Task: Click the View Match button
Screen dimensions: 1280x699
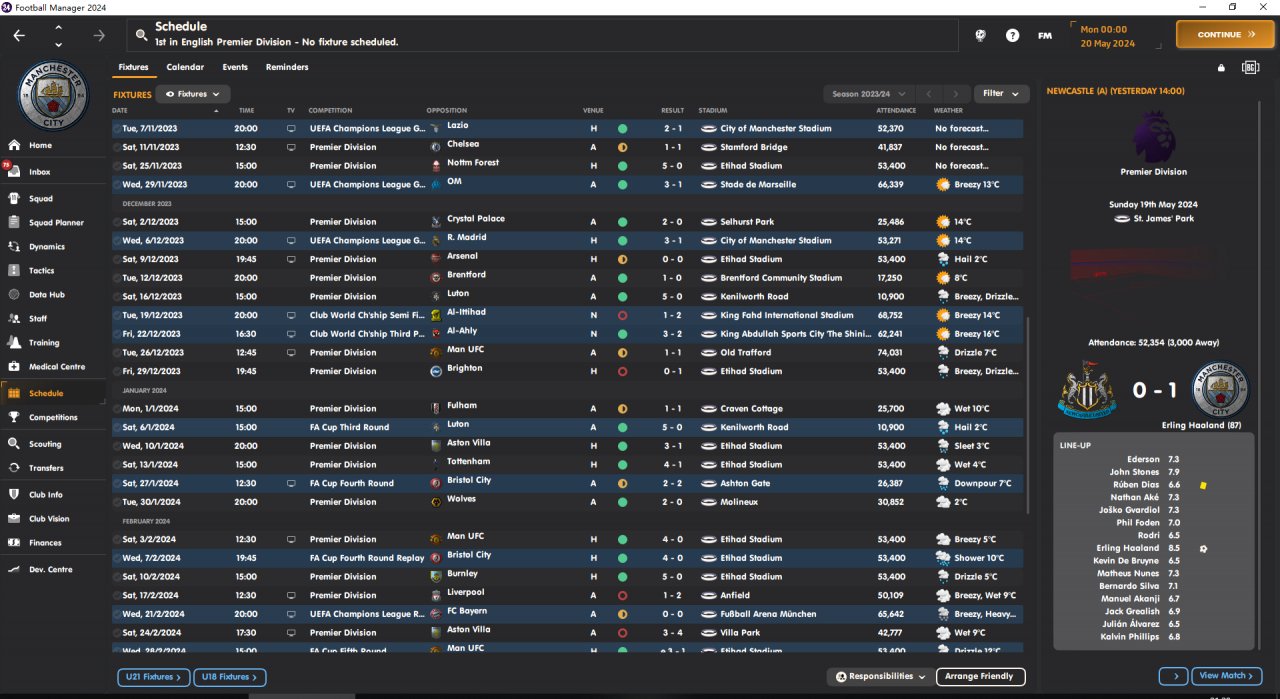Action: pos(1227,675)
